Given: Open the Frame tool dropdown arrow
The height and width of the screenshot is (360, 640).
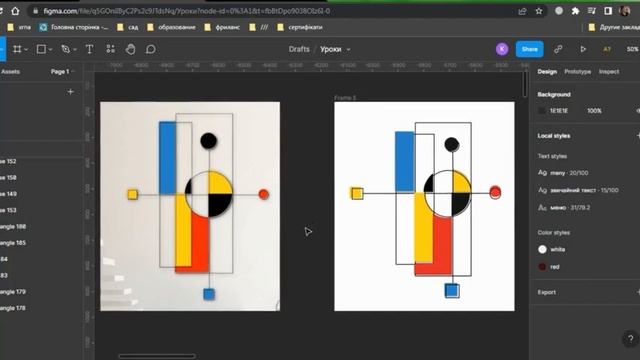Looking at the screenshot, I should [x=26, y=50].
